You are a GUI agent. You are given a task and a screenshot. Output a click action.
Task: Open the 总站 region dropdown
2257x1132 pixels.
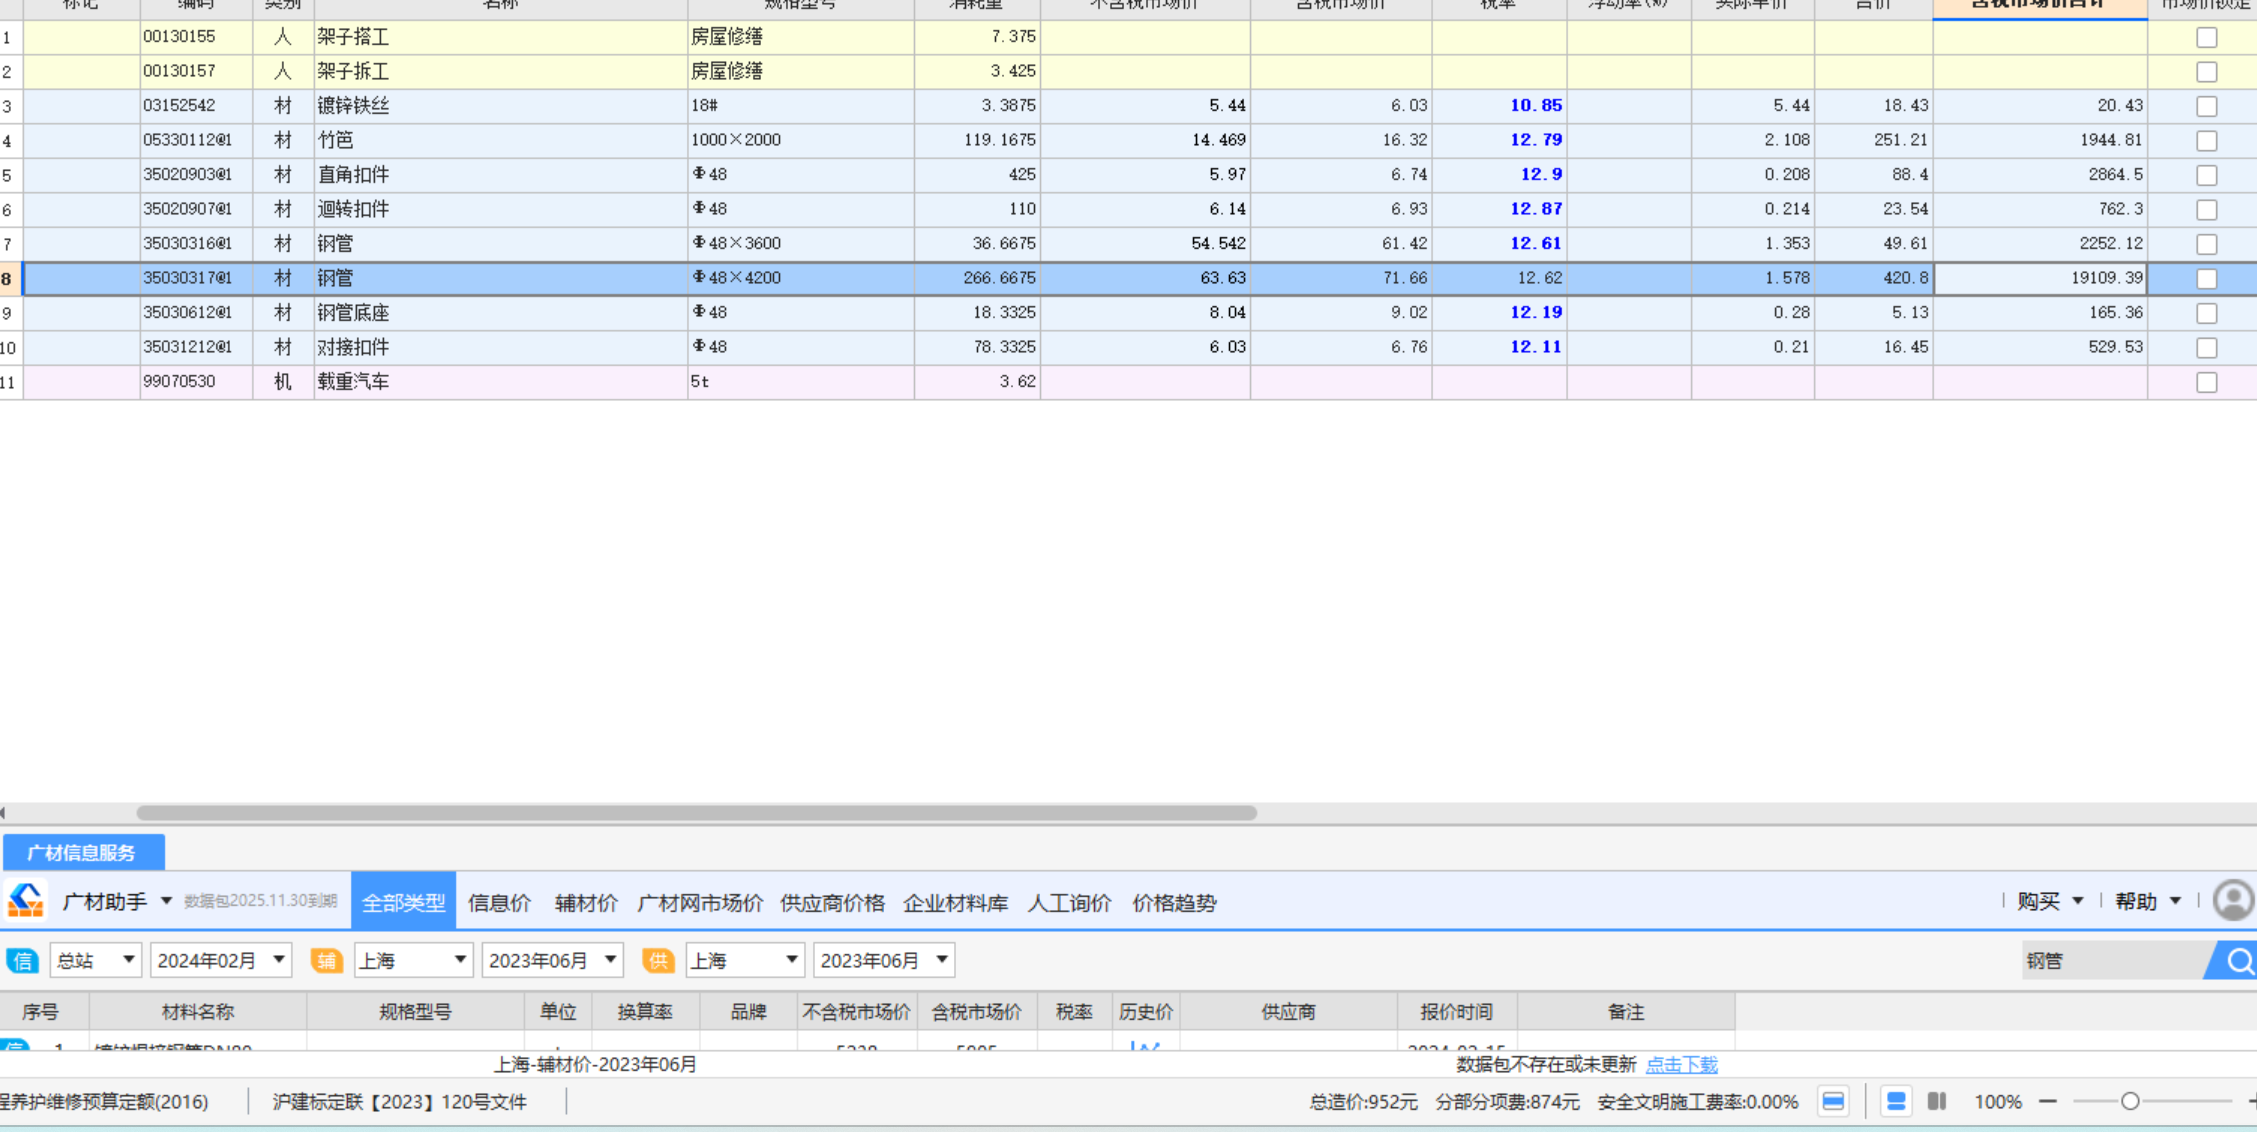(96, 961)
